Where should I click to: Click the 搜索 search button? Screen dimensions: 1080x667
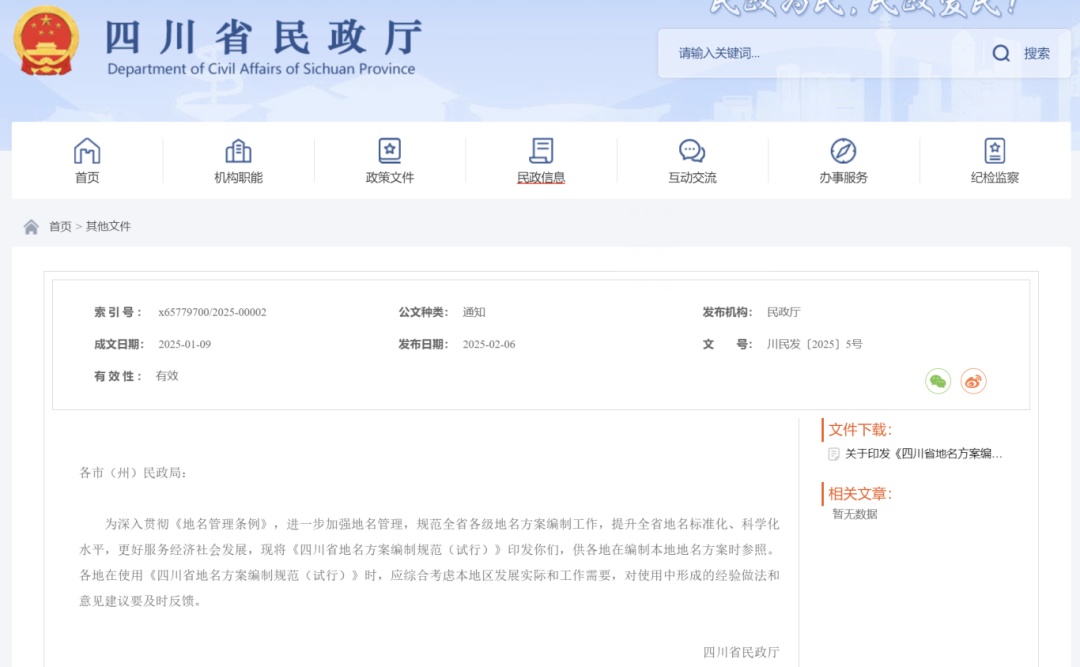(1035, 53)
